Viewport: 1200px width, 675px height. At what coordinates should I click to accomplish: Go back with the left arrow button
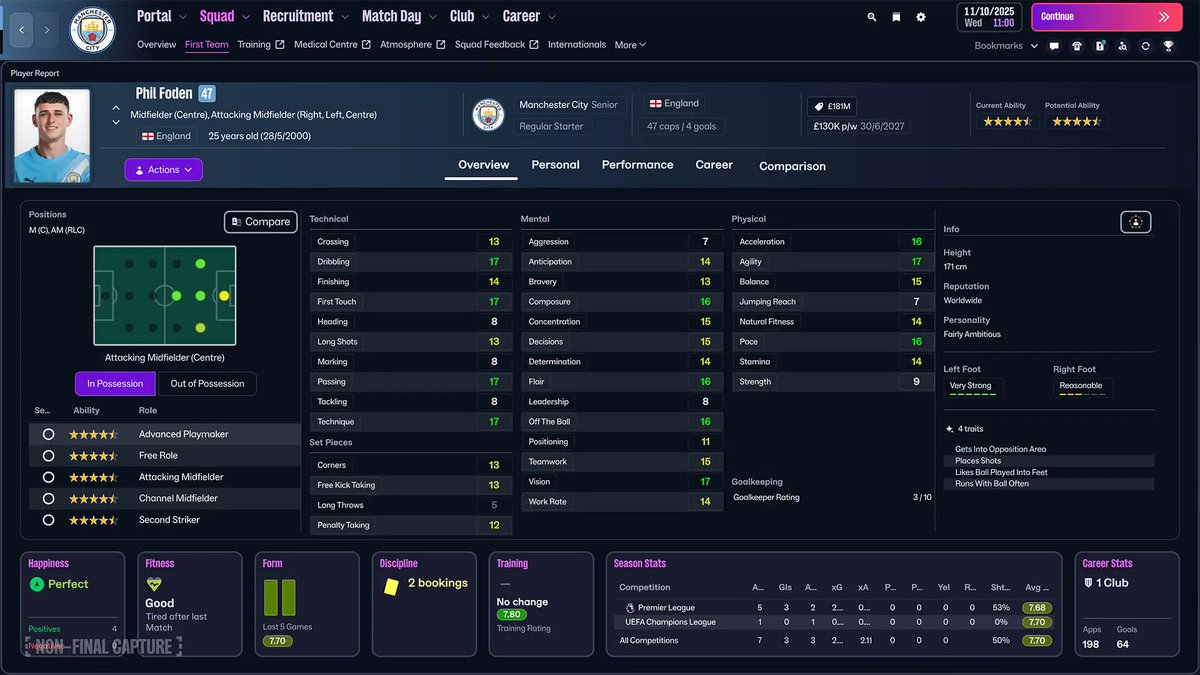click(21, 30)
